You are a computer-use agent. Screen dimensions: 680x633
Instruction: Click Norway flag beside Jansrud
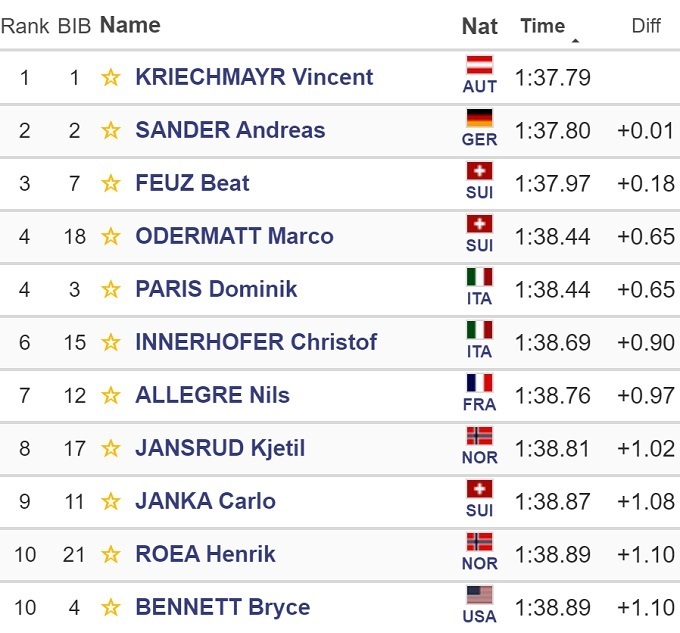click(480, 437)
